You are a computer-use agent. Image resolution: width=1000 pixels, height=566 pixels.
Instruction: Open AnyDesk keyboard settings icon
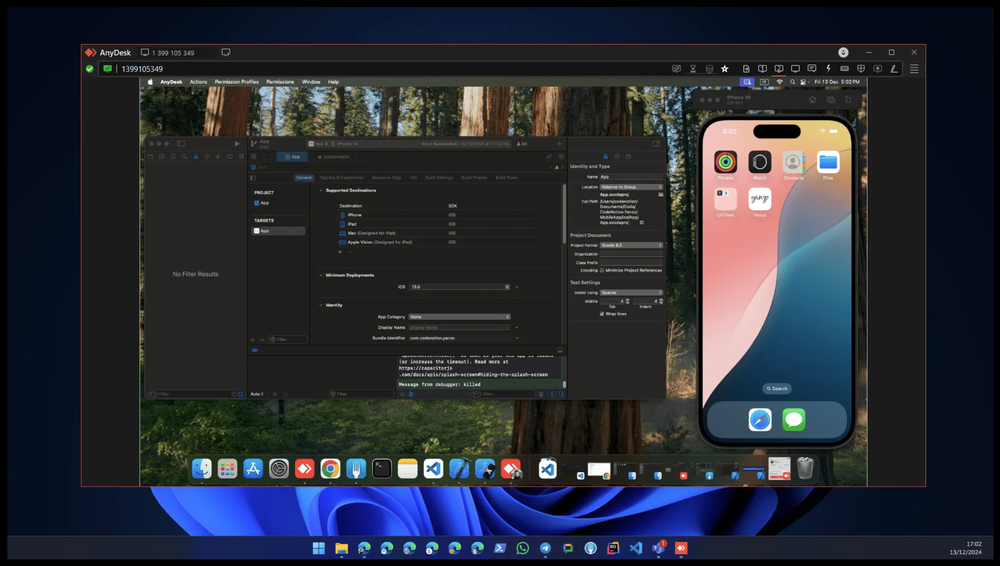tap(844, 69)
